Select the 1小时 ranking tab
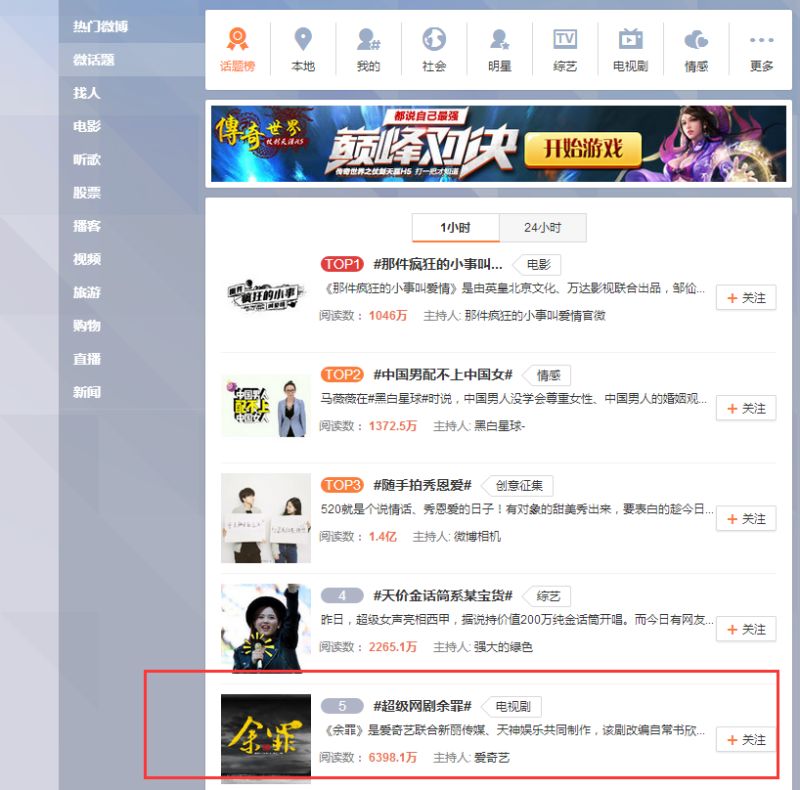This screenshot has width=800, height=790. point(455,227)
